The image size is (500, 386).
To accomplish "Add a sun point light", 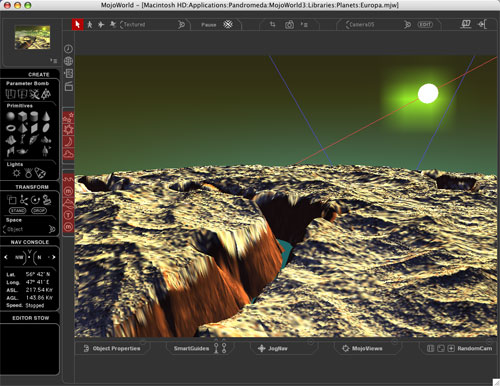I will click(x=16, y=173).
